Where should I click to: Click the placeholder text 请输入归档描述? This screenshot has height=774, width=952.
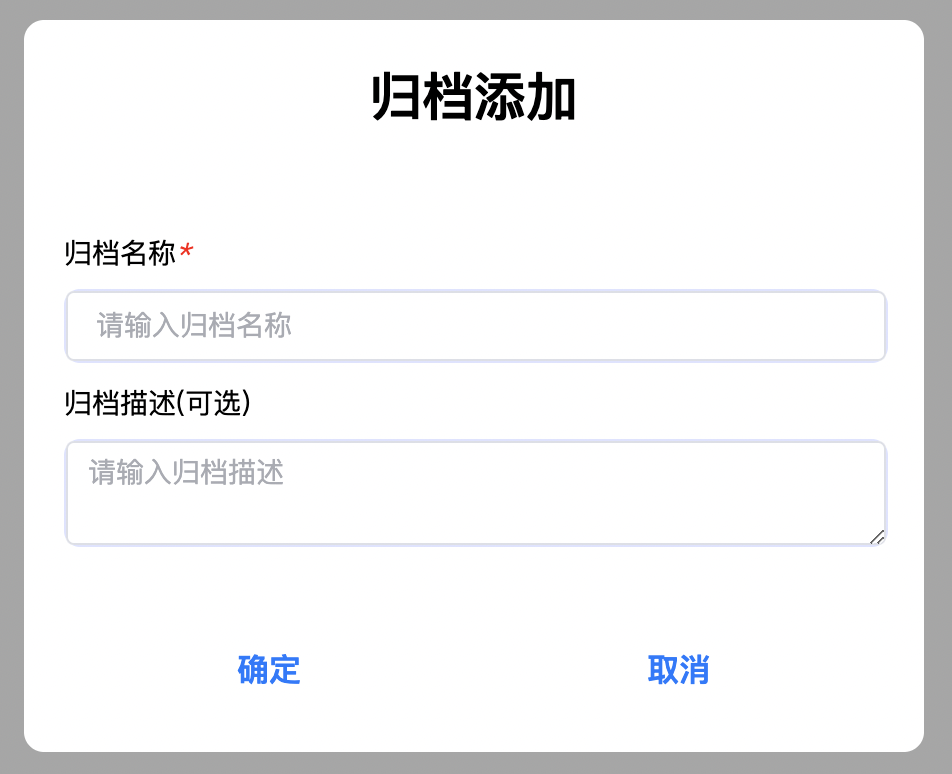point(187,472)
